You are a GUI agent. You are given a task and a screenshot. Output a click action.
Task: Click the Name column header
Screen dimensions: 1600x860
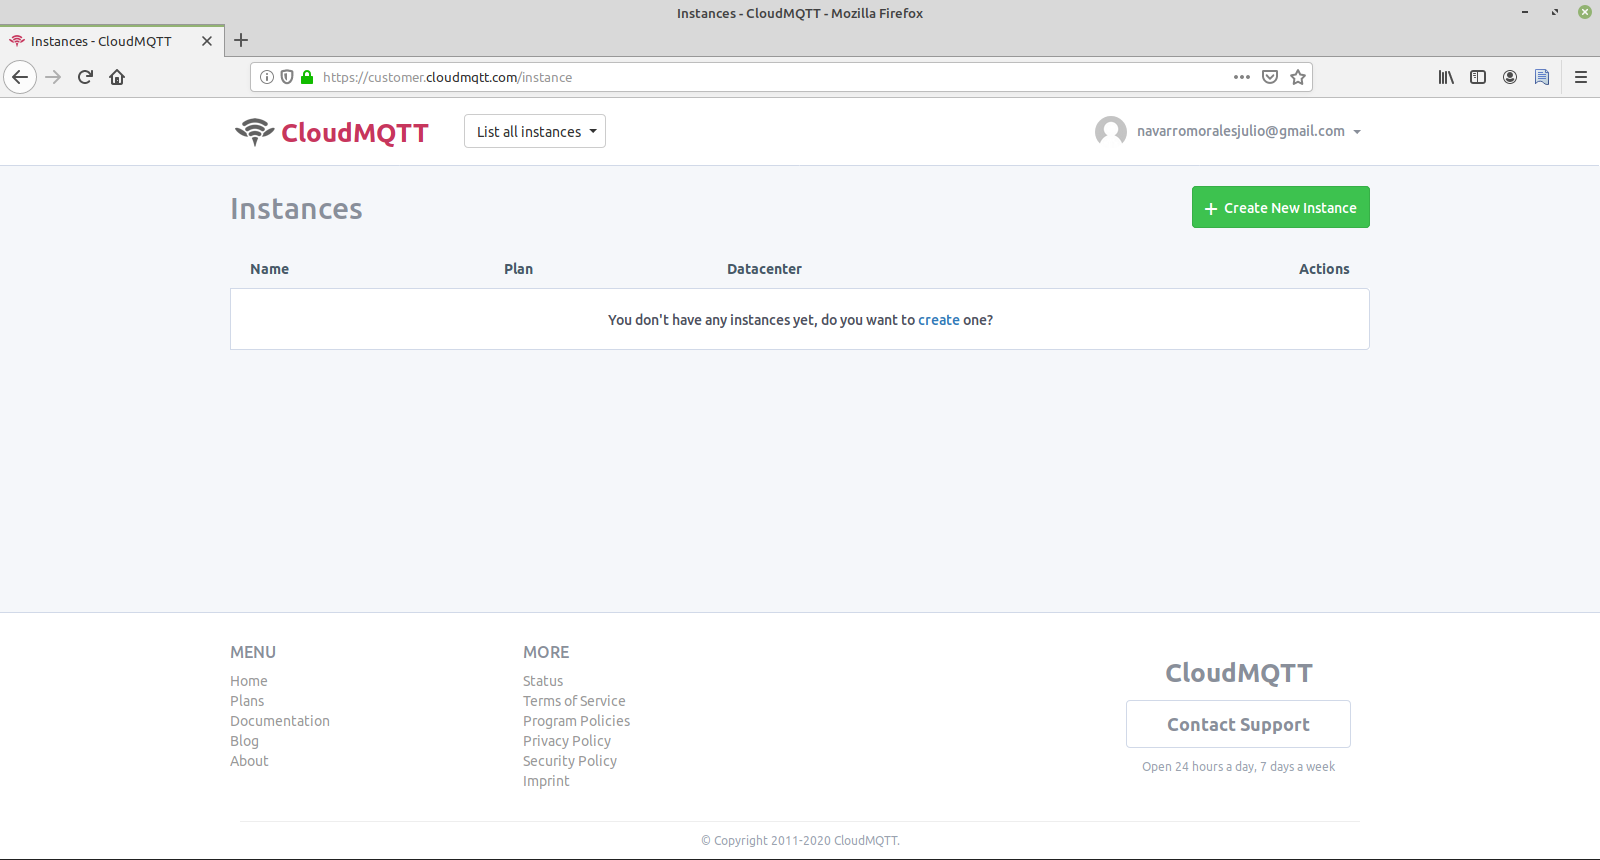270,269
